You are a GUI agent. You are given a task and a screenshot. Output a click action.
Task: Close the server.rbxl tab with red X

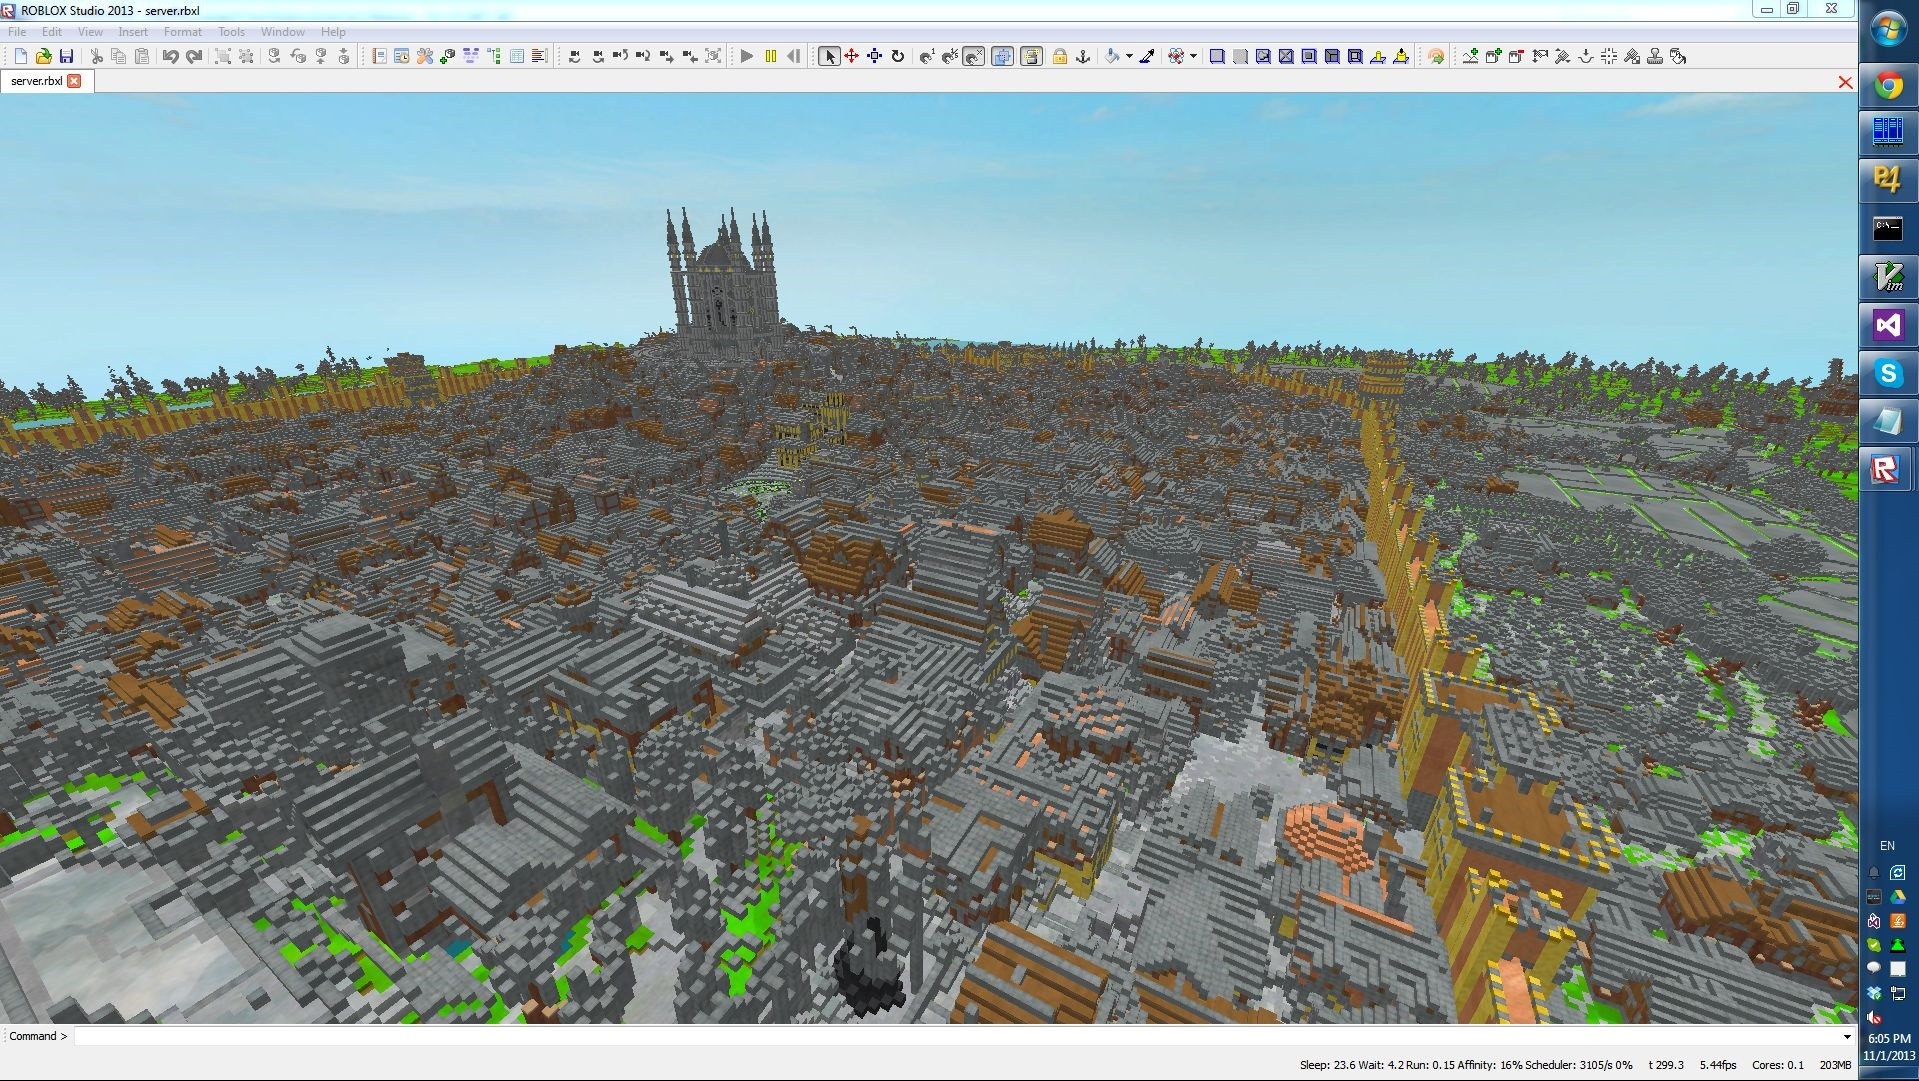(74, 81)
